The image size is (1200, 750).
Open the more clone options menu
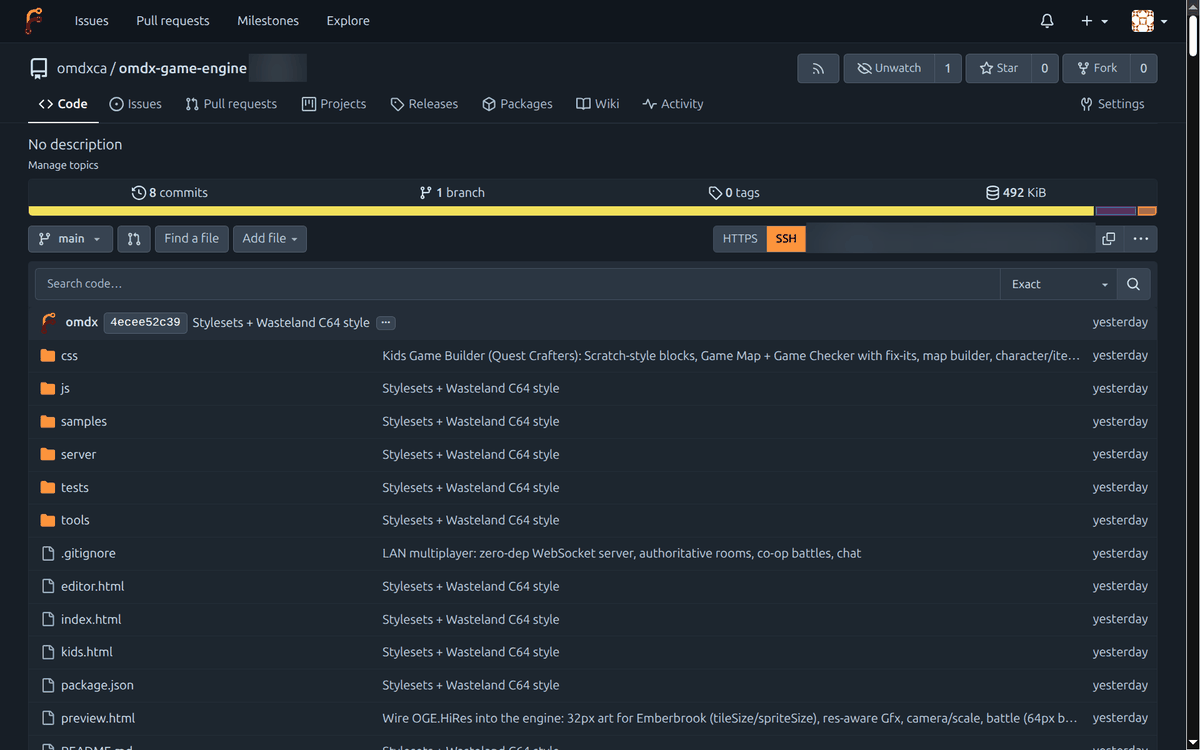click(x=1140, y=239)
